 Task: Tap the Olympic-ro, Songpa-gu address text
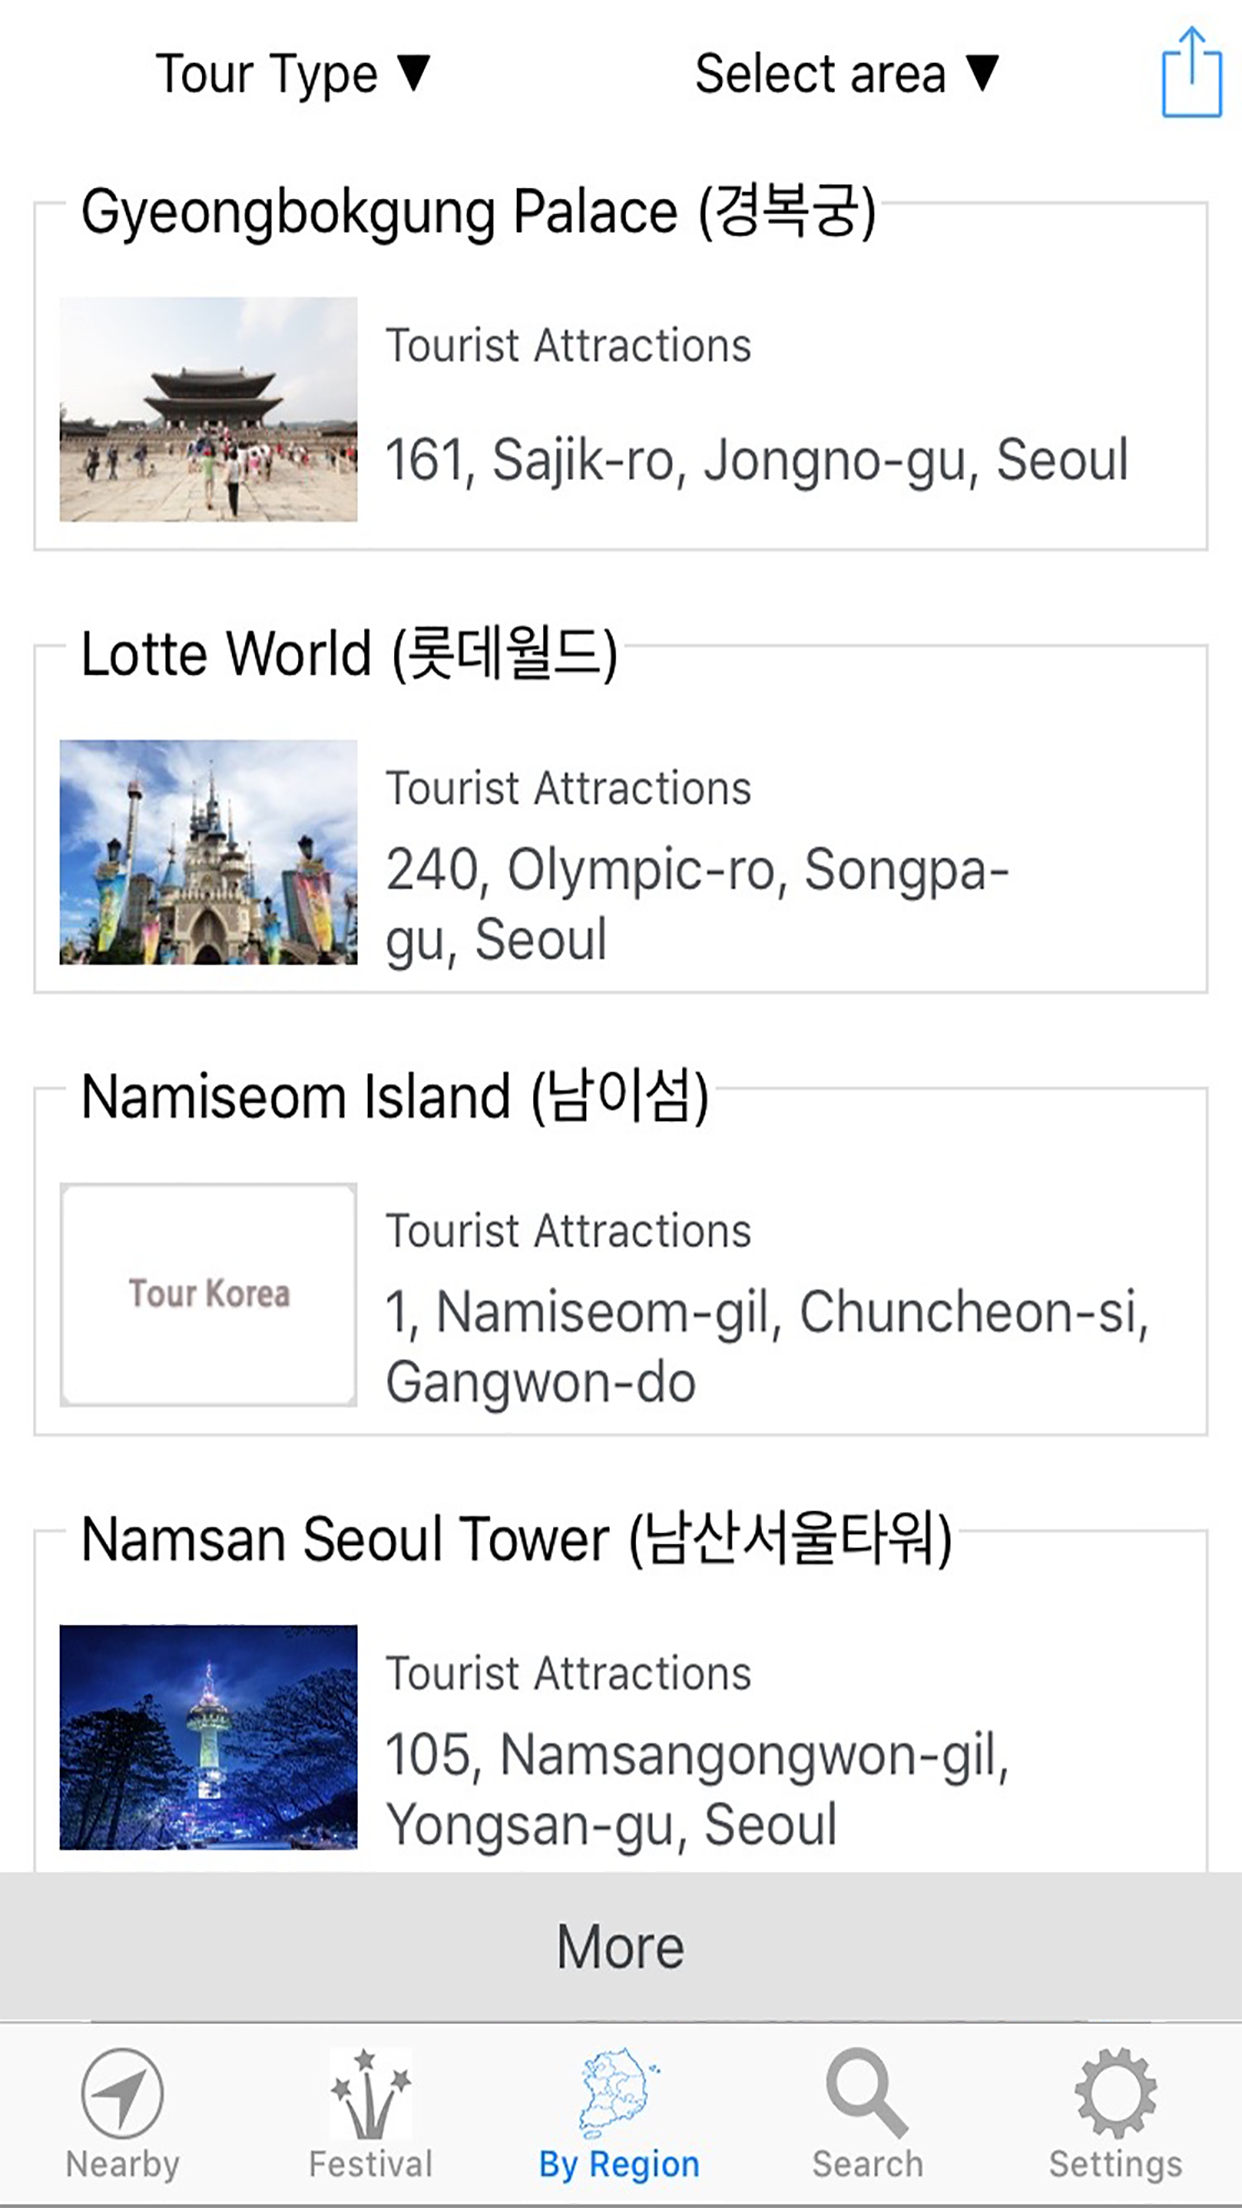pyautogui.click(x=697, y=904)
